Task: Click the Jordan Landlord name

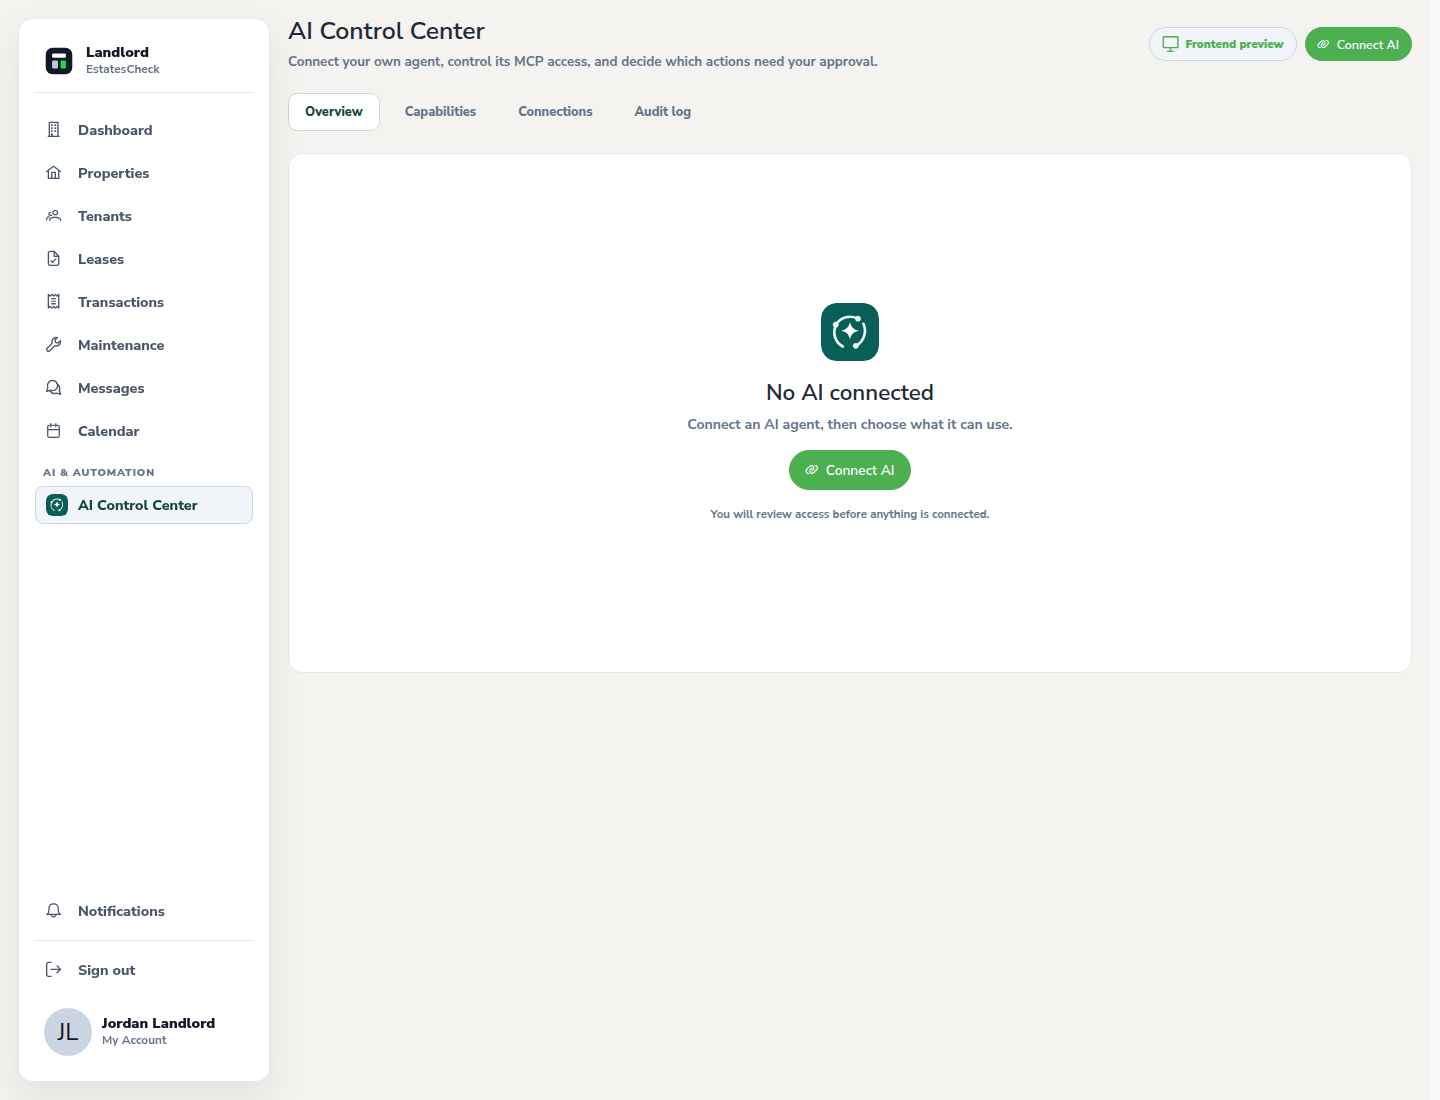Action: click(158, 1023)
